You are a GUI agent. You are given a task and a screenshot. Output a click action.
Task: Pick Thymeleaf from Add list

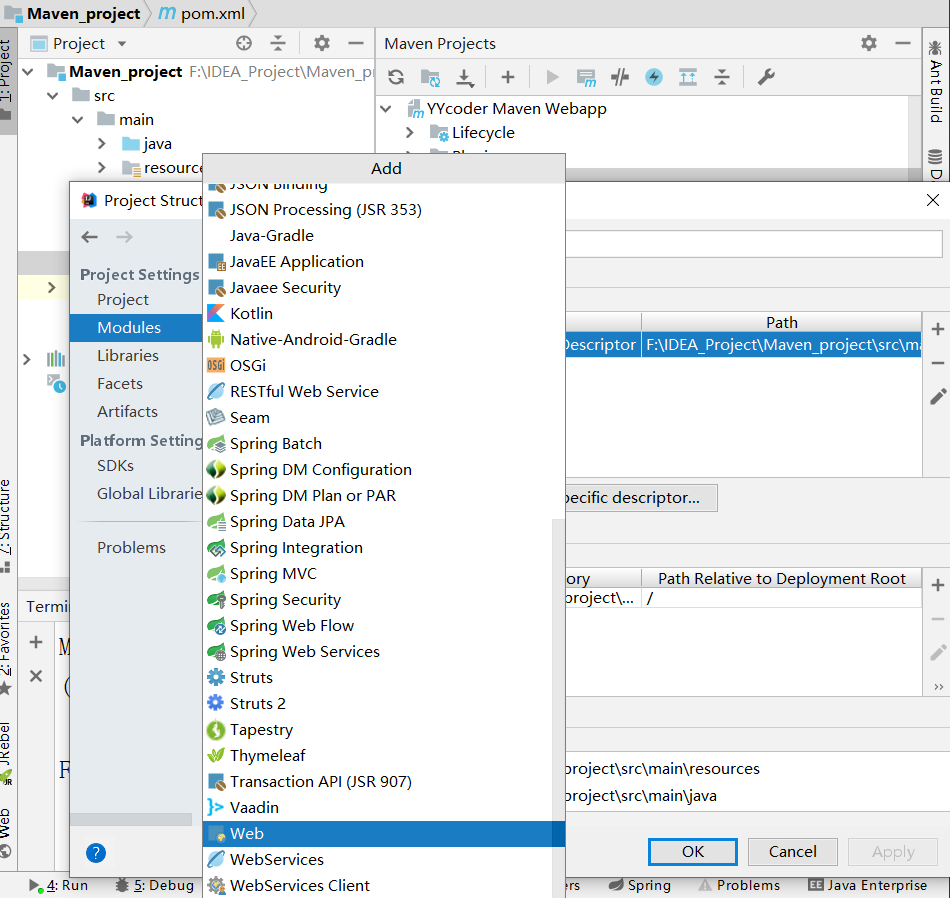377,756
